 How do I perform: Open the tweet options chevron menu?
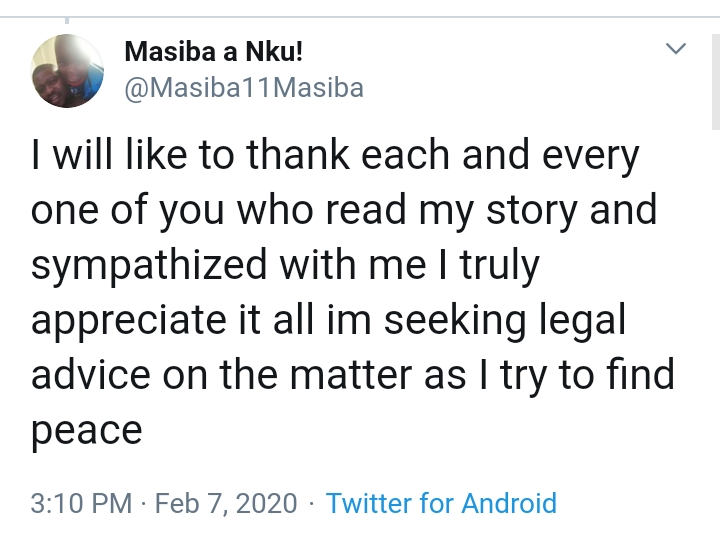click(x=676, y=48)
